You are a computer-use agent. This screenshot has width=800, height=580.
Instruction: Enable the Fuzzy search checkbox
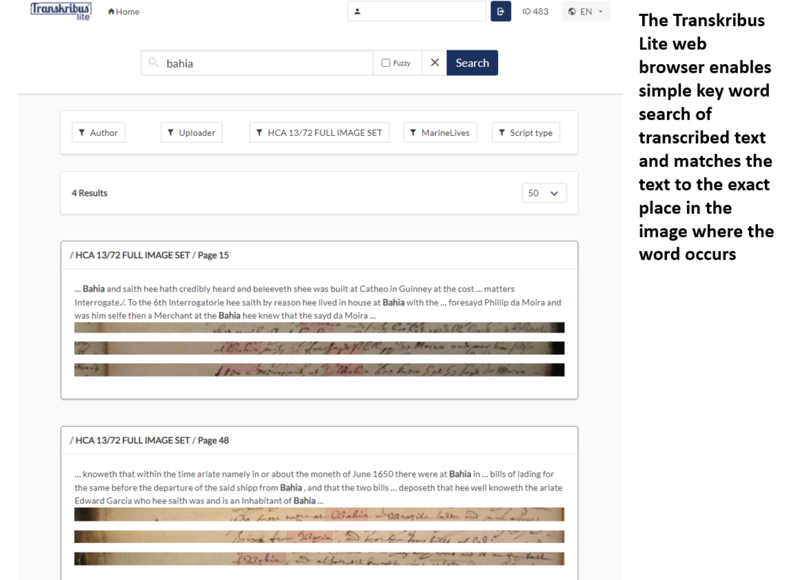pyautogui.click(x=384, y=62)
